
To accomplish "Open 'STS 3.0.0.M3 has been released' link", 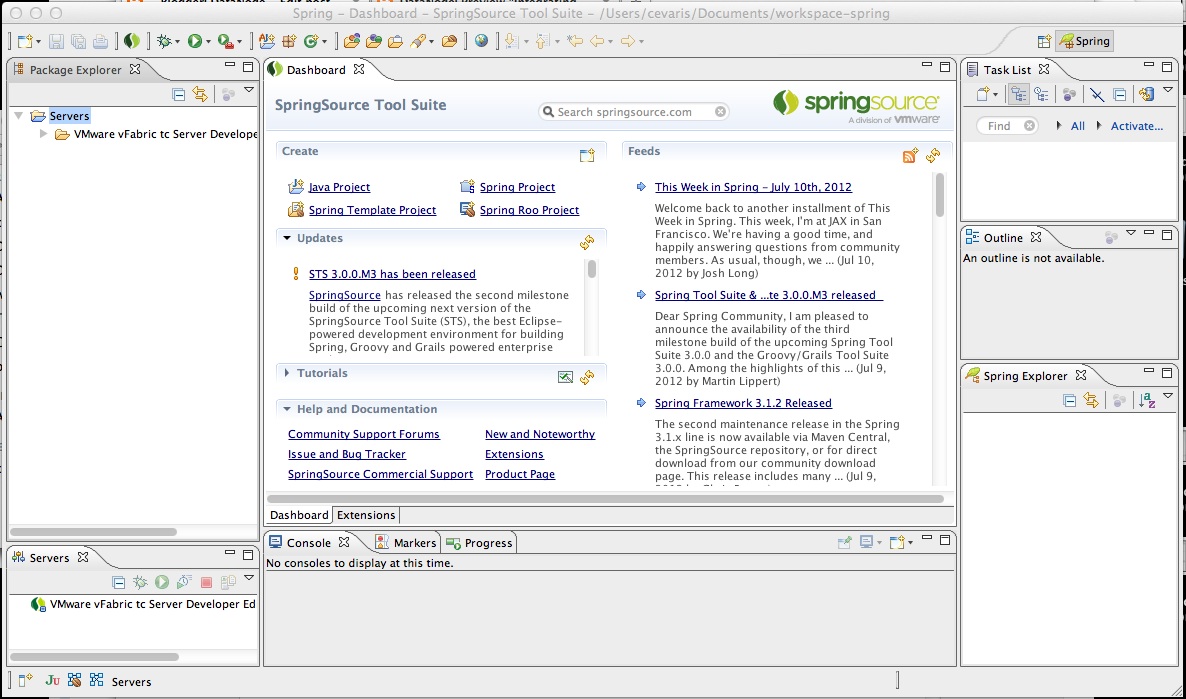I will [392, 274].
